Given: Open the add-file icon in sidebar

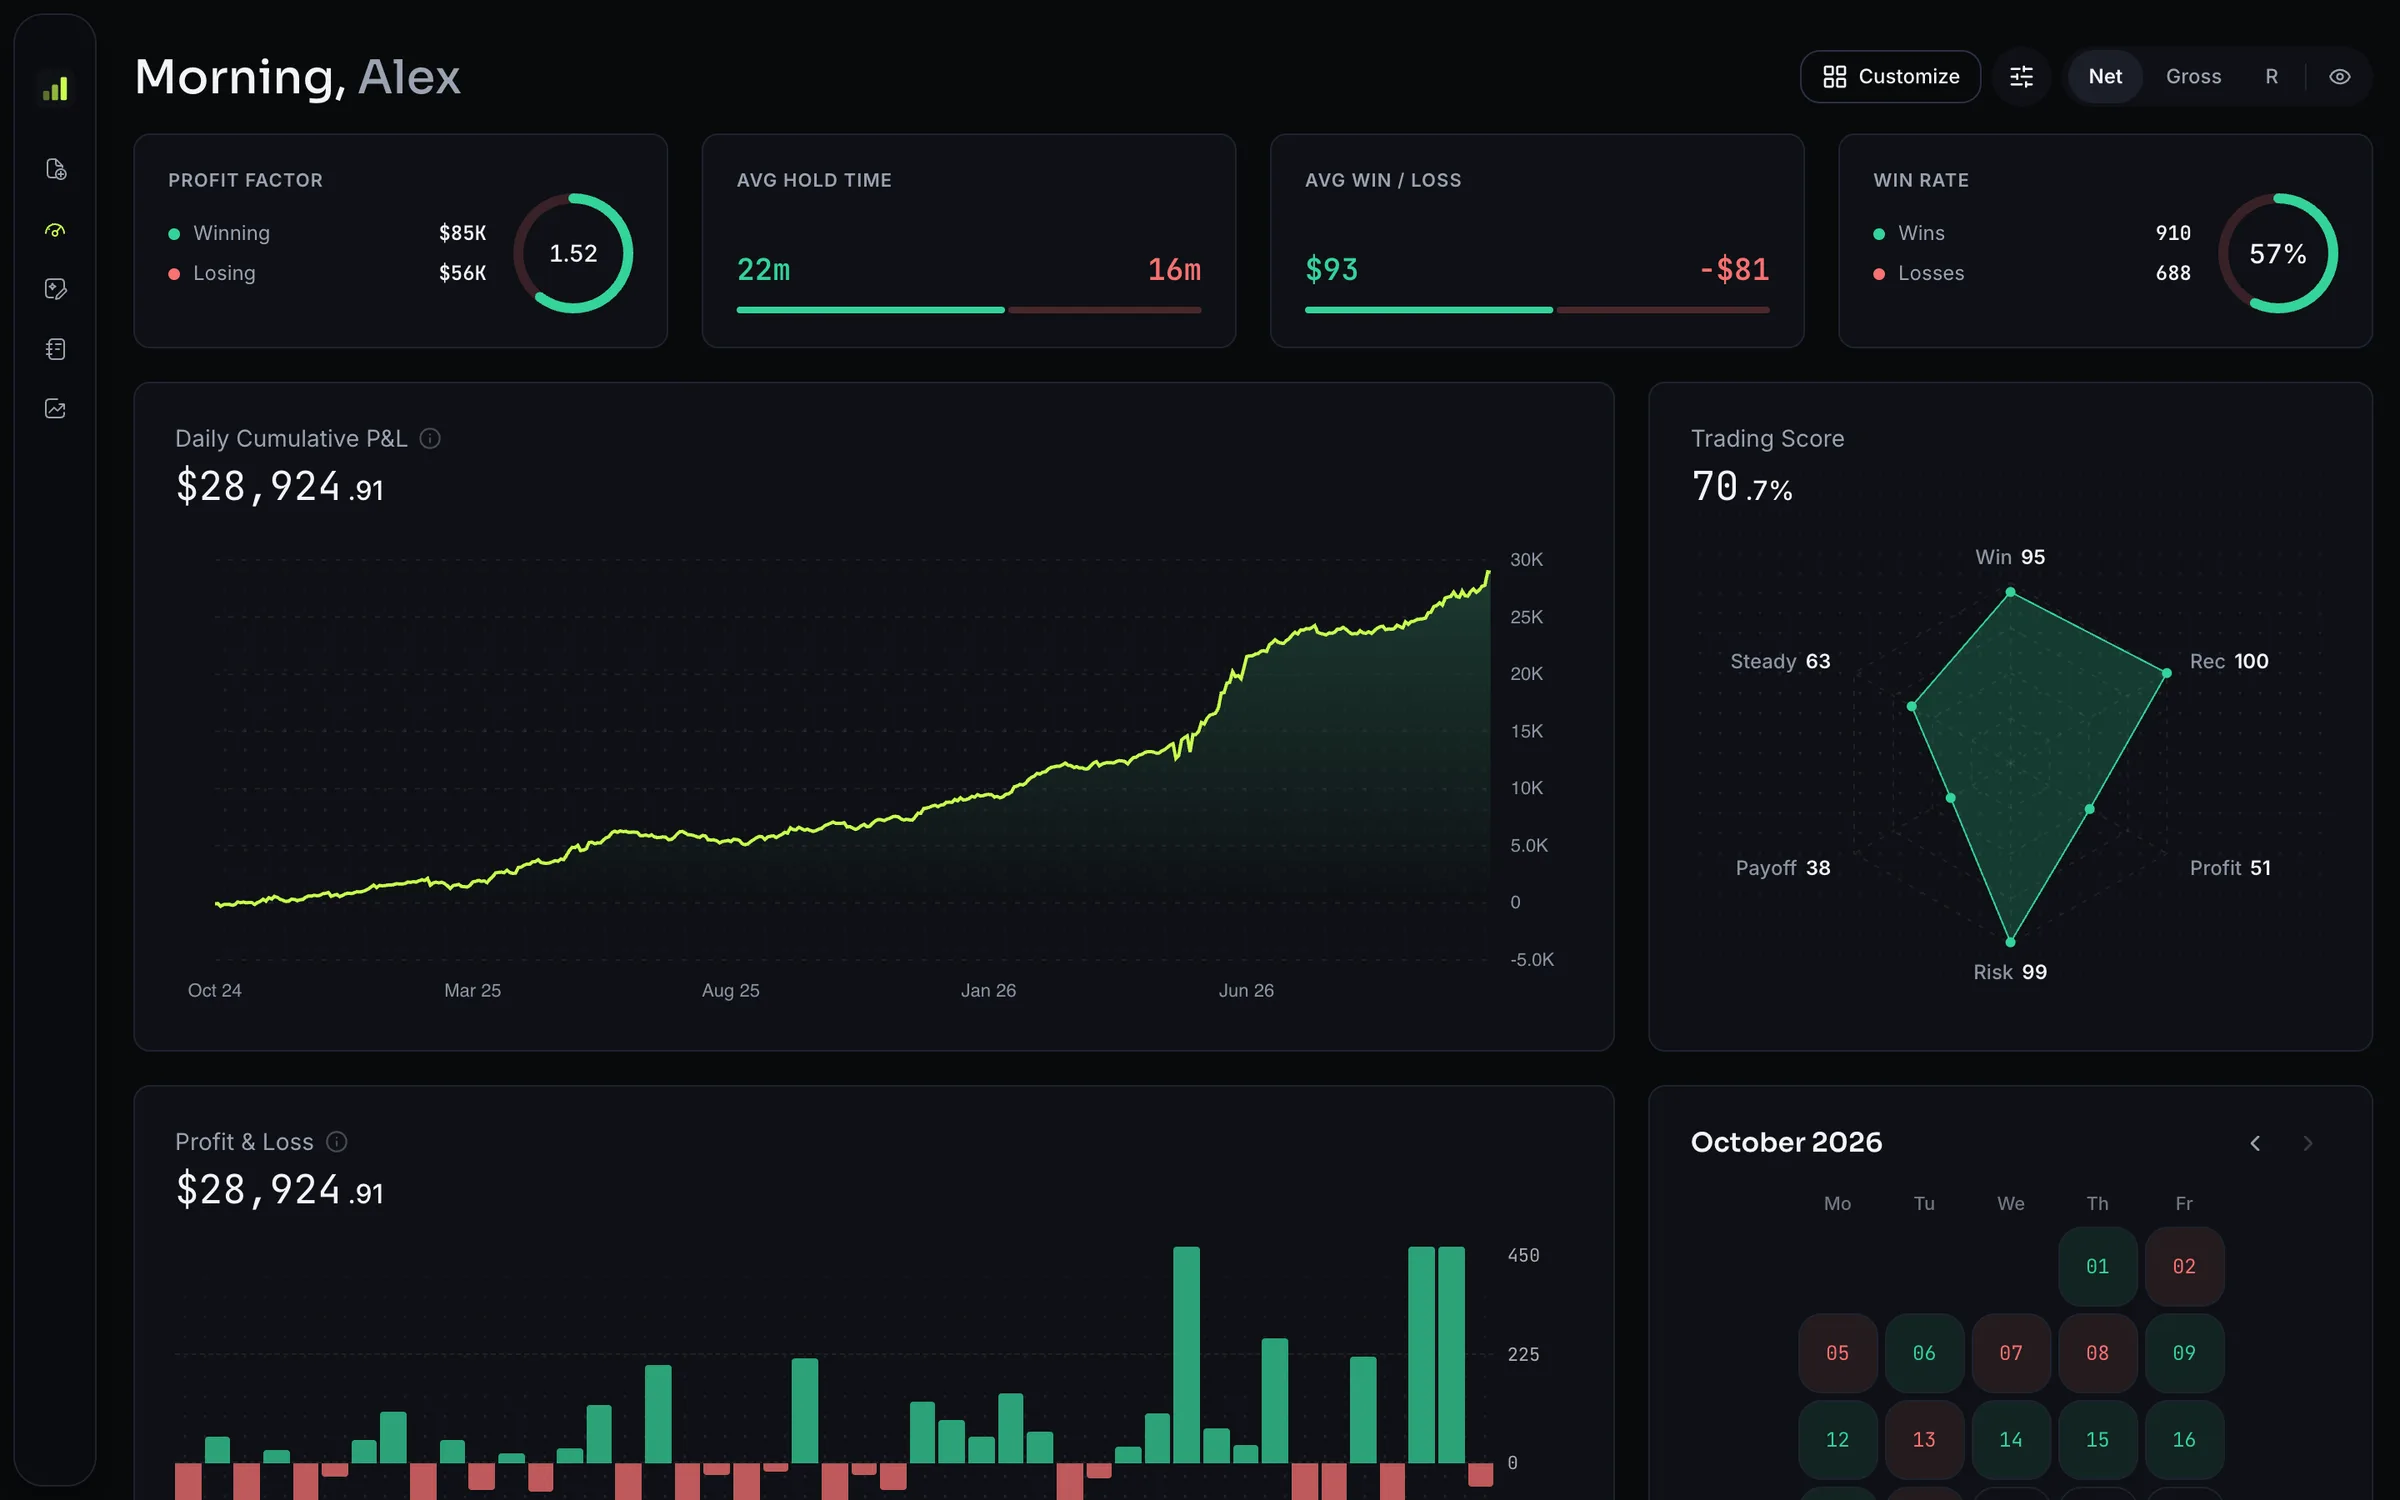Looking at the screenshot, I should [x=56, y=169].
